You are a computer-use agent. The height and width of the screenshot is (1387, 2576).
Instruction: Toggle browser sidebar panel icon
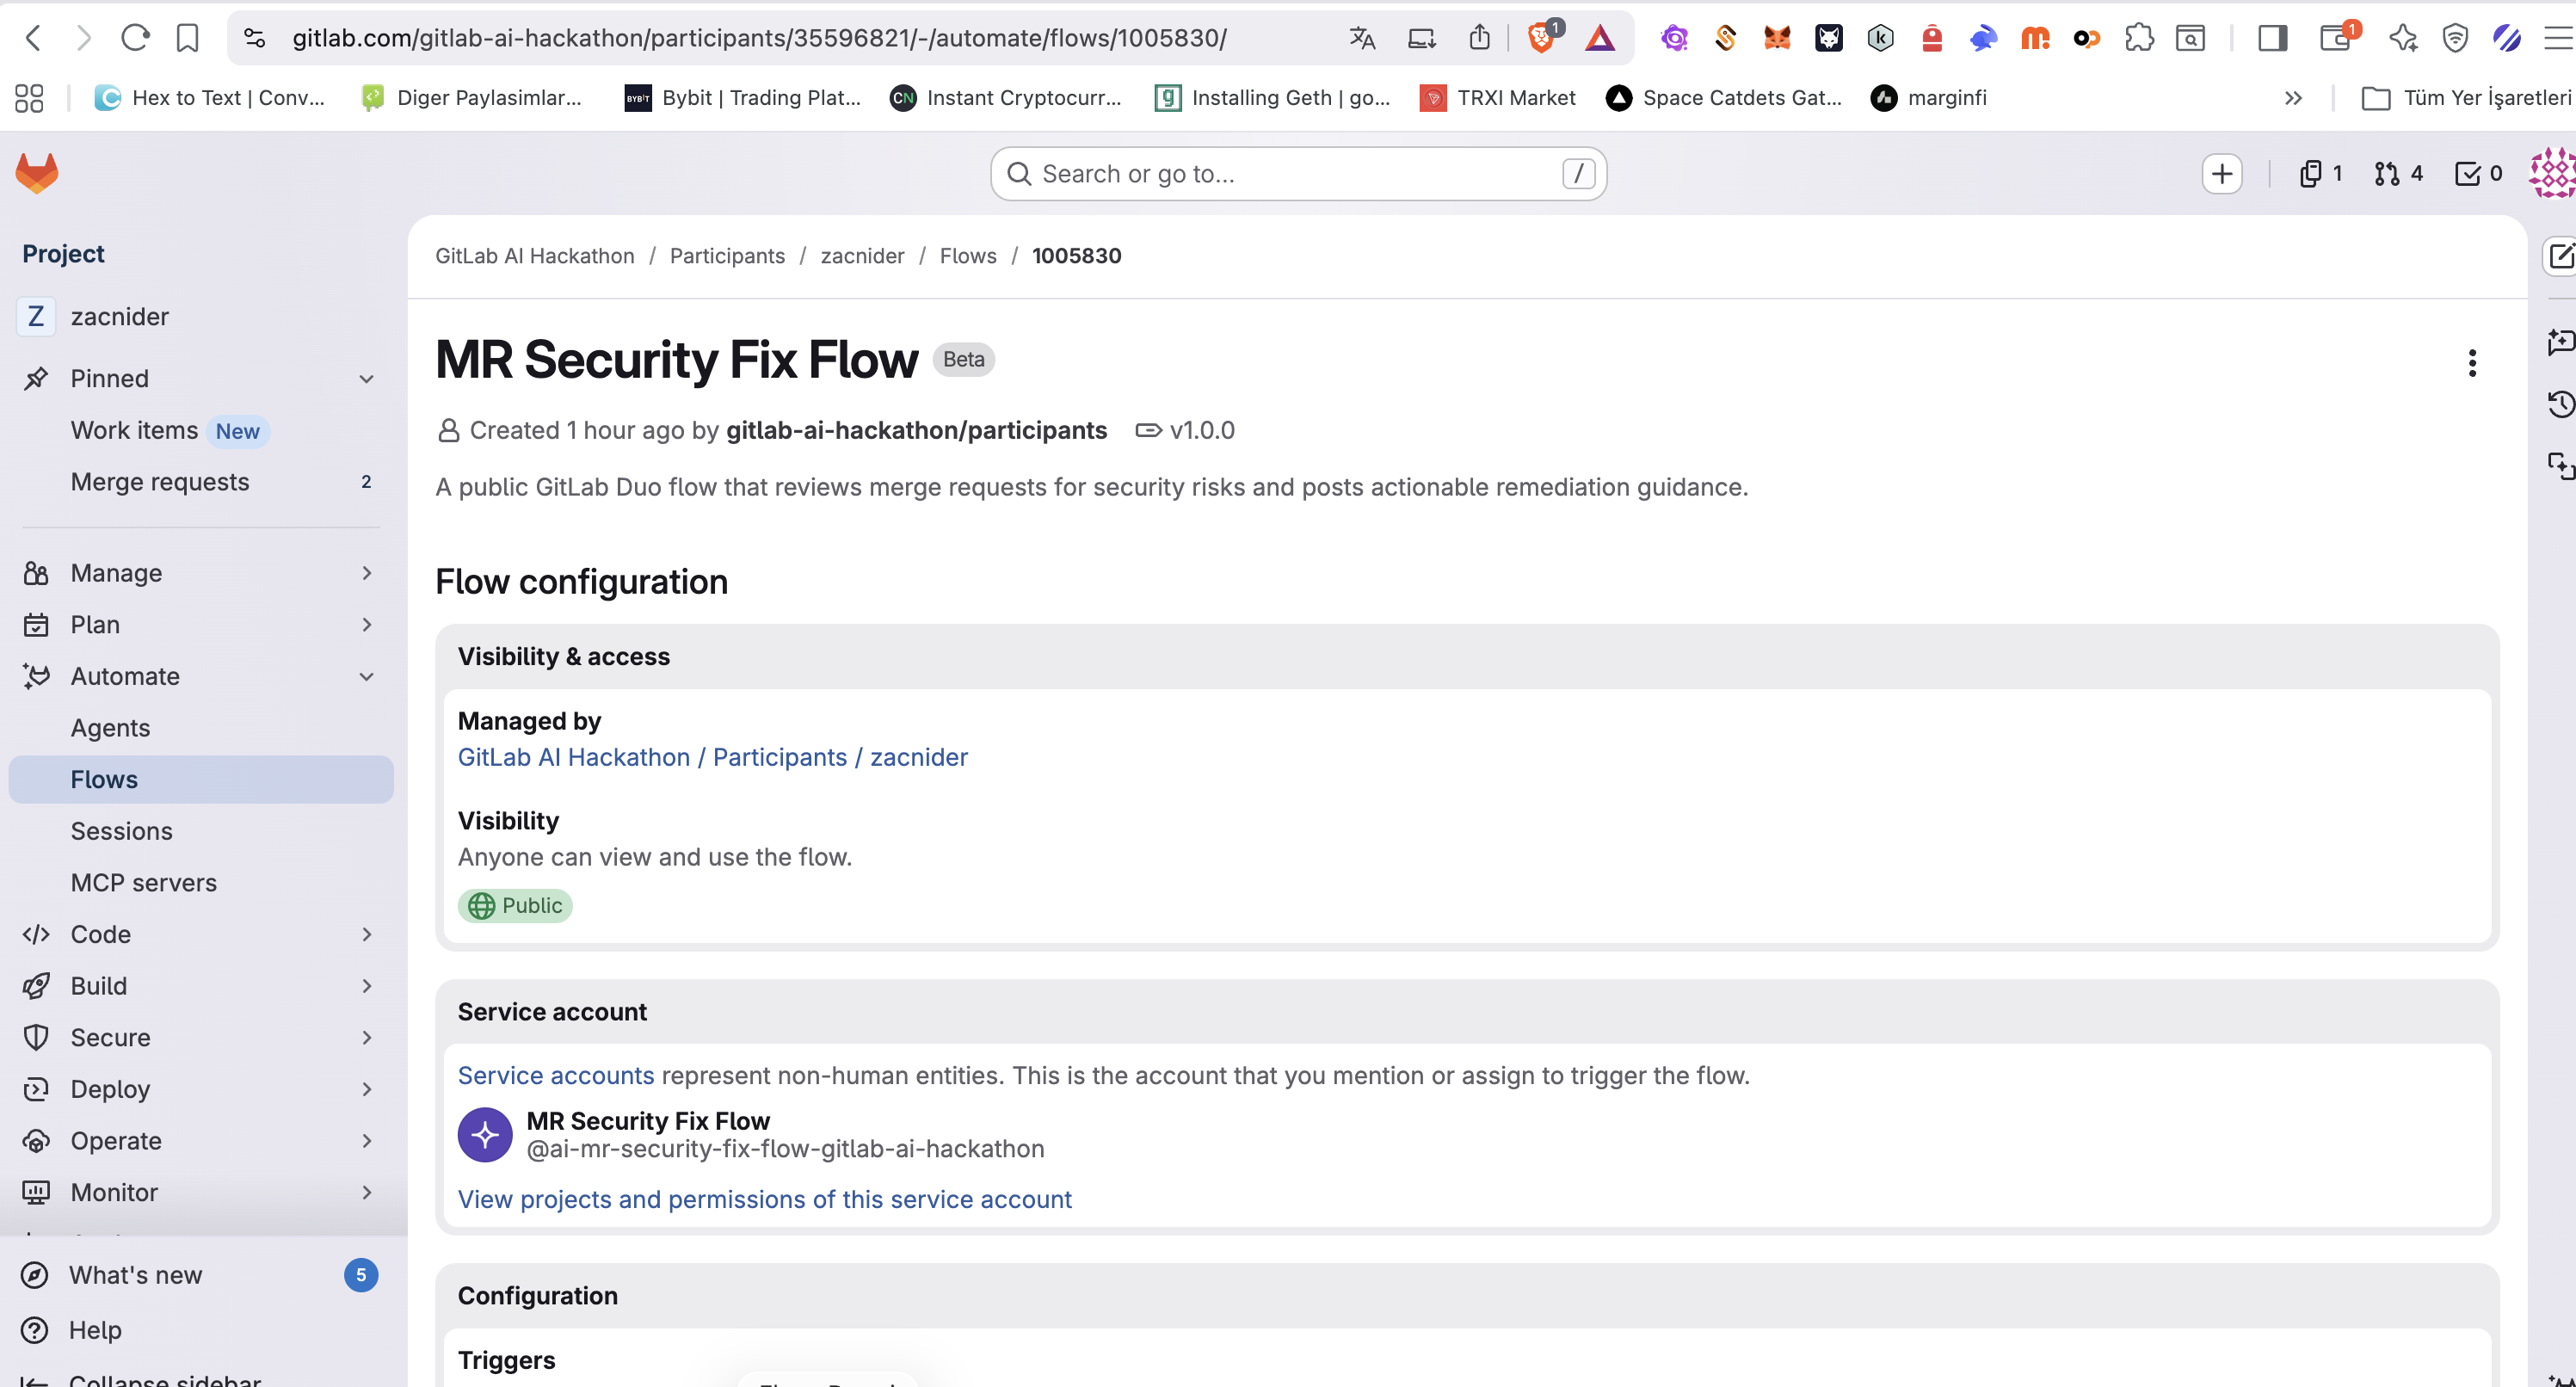(2272, 38)
